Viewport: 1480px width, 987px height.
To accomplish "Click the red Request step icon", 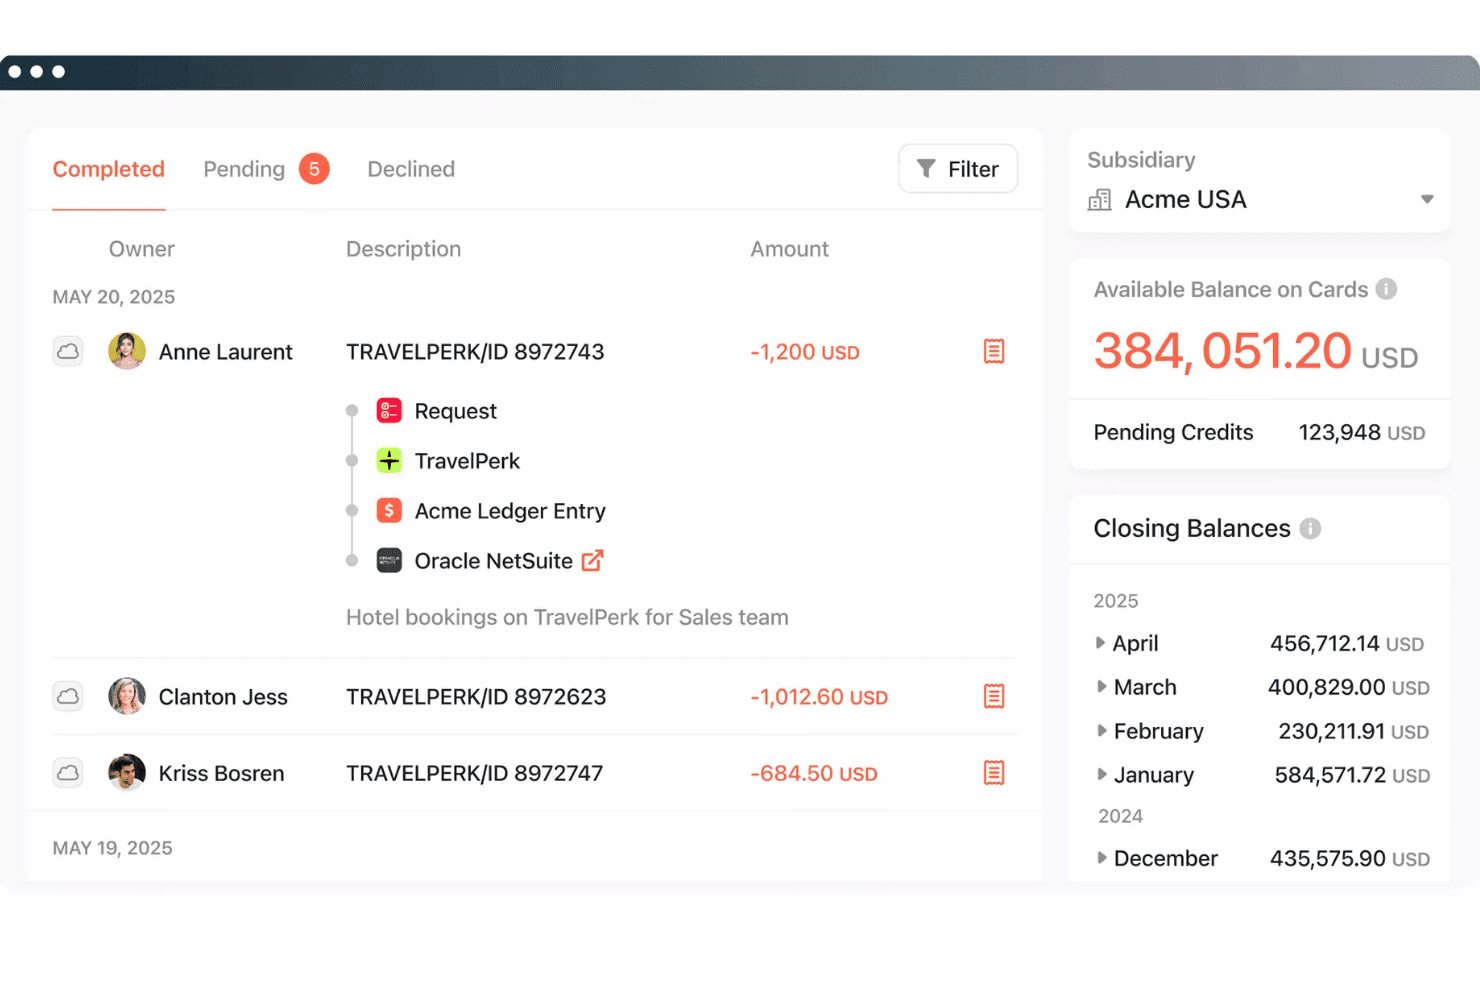I will pyautogui.click(x=389, y=410).
